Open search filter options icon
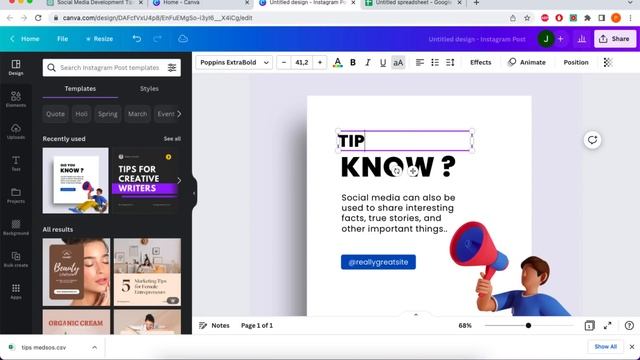 tap(172, 68)
